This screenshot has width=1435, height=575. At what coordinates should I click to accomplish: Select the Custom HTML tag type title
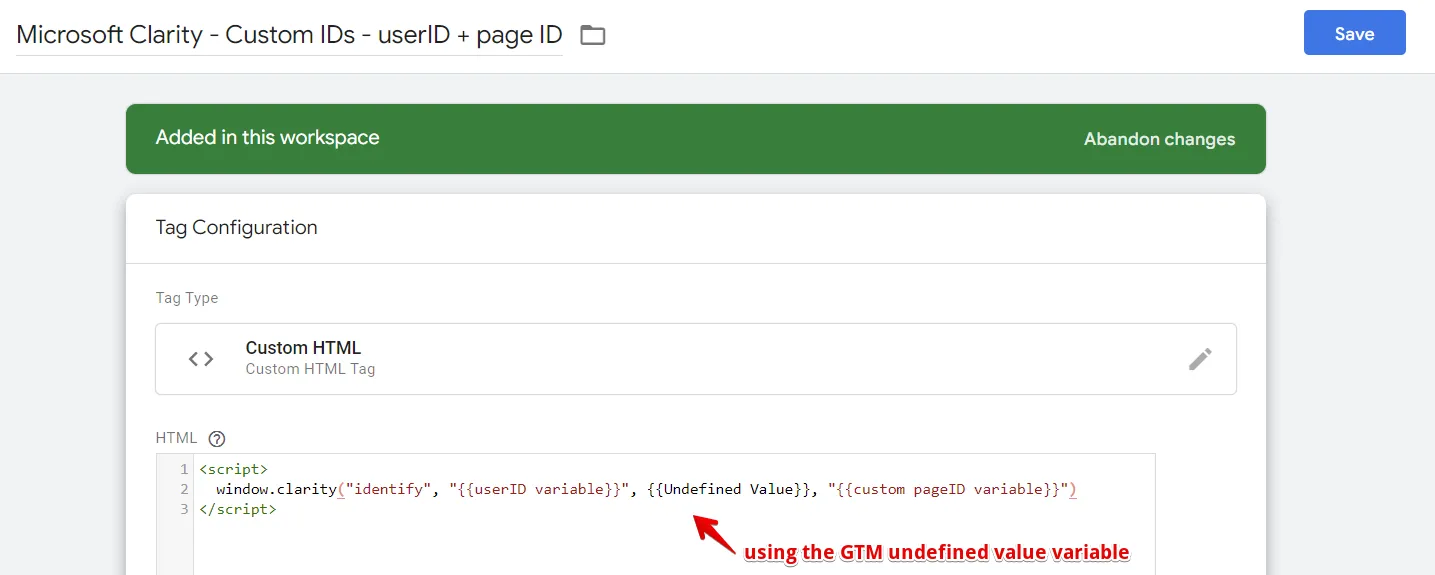pyautogui.click(x=303, y=348)
